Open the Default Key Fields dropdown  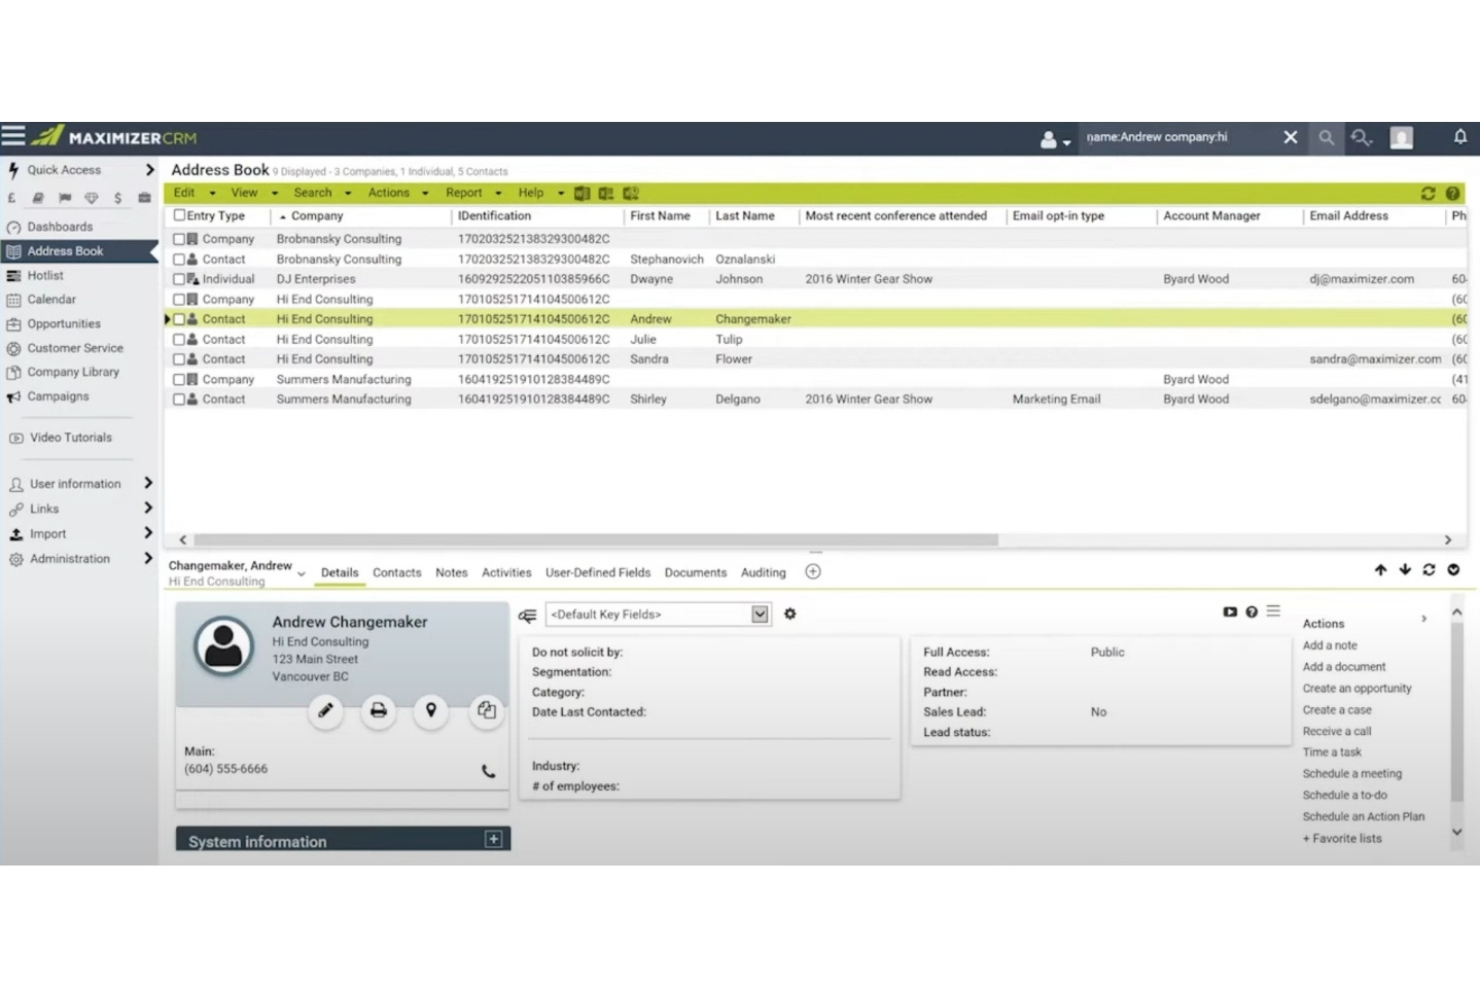657,614
